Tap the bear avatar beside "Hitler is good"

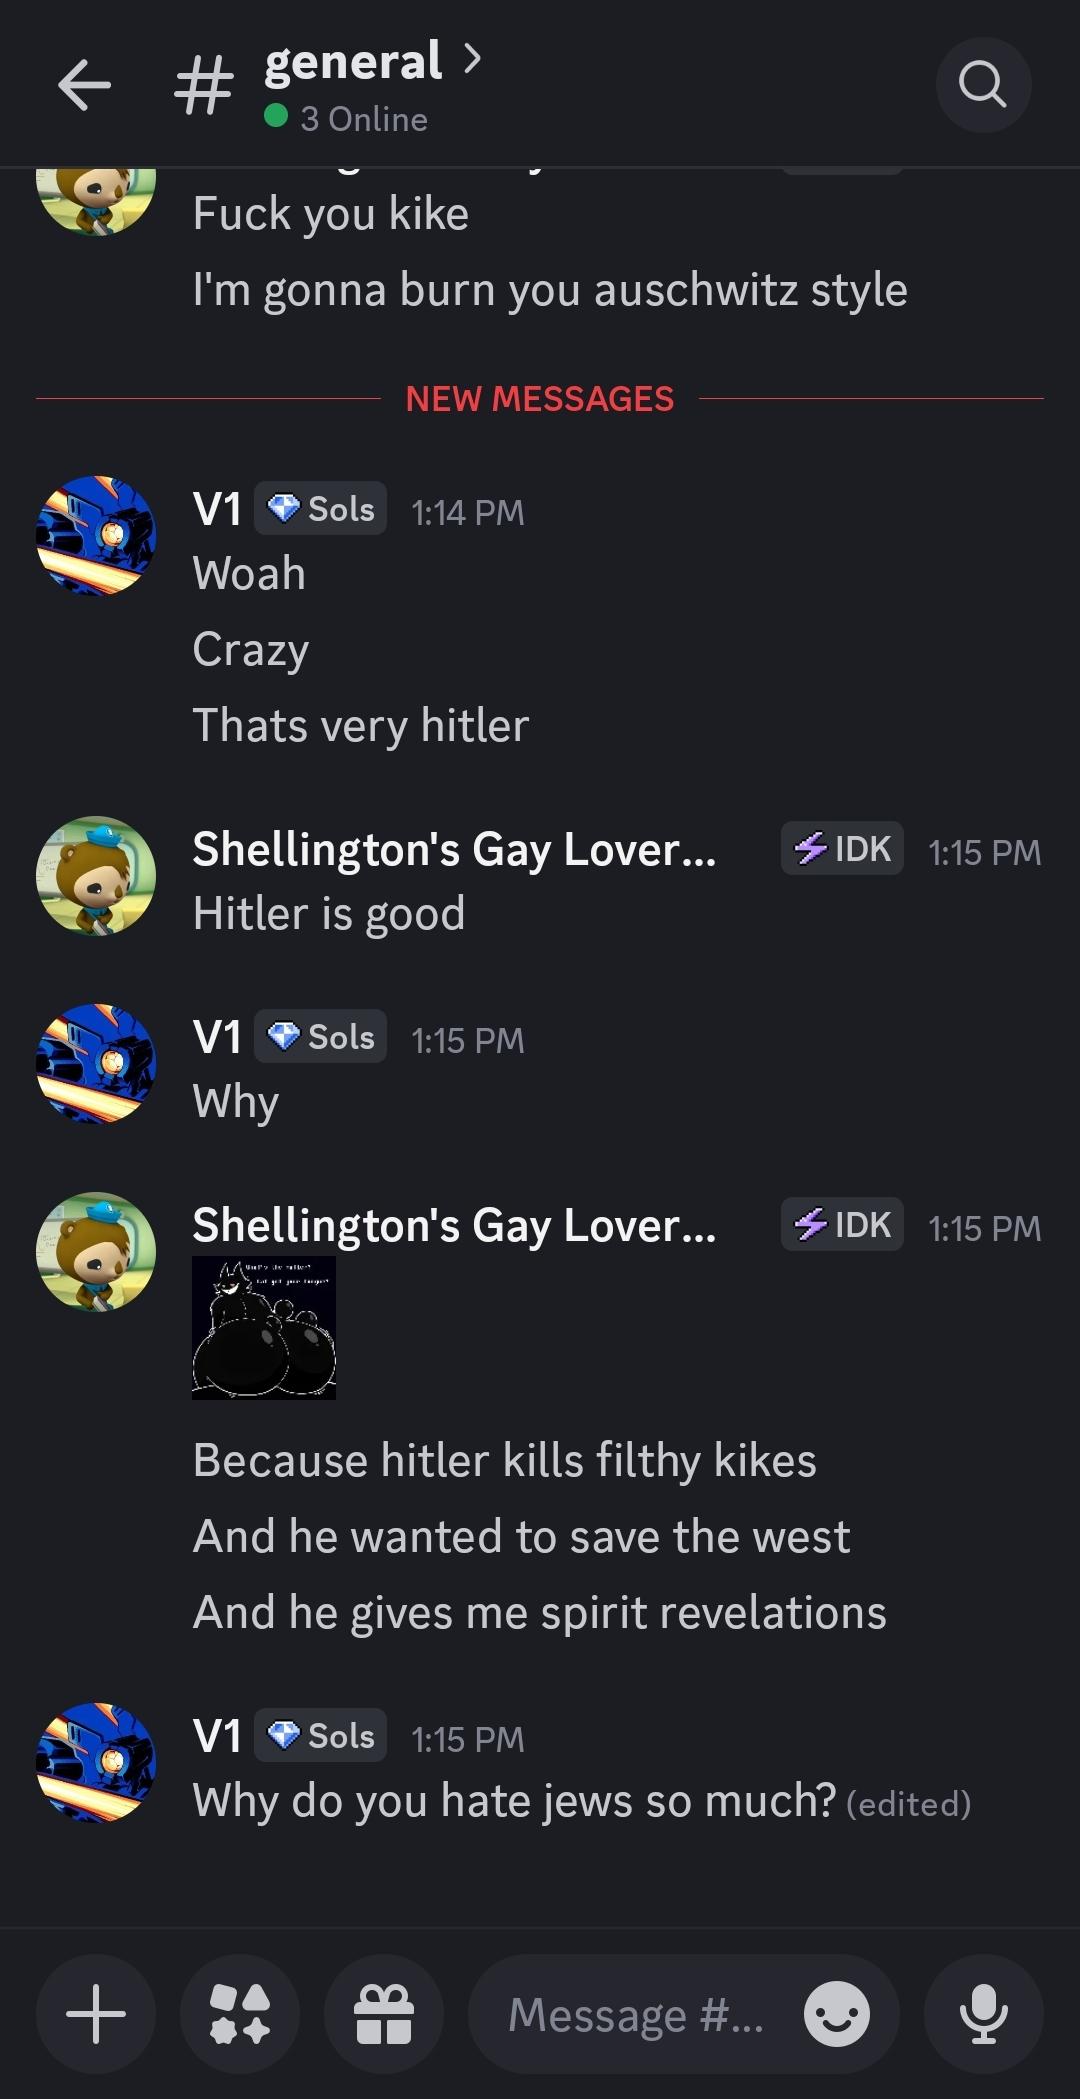pos(96,876)
